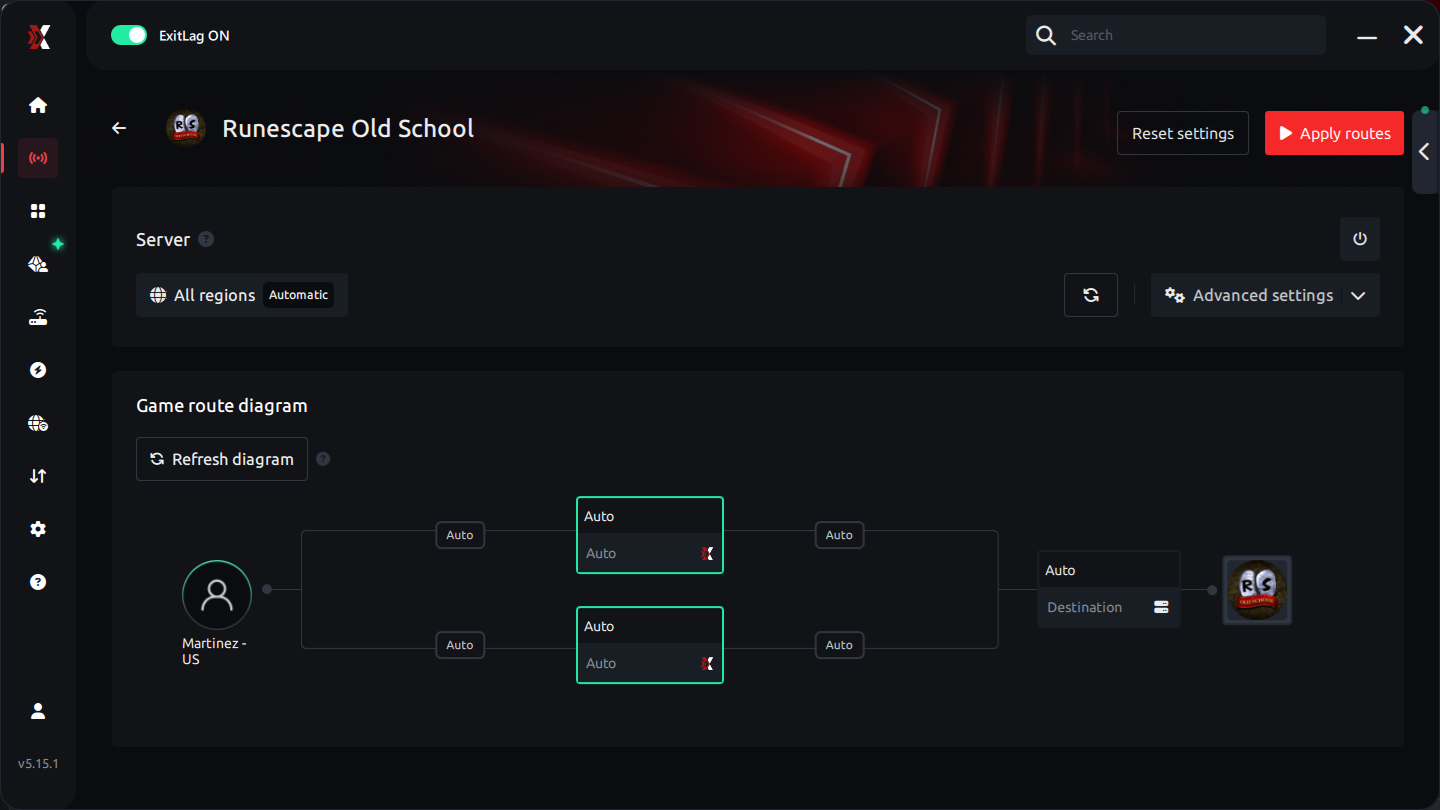Click the grid apps sidebar icon
The height and width of the screenshot is (810, 1440).
click(38, 211)
